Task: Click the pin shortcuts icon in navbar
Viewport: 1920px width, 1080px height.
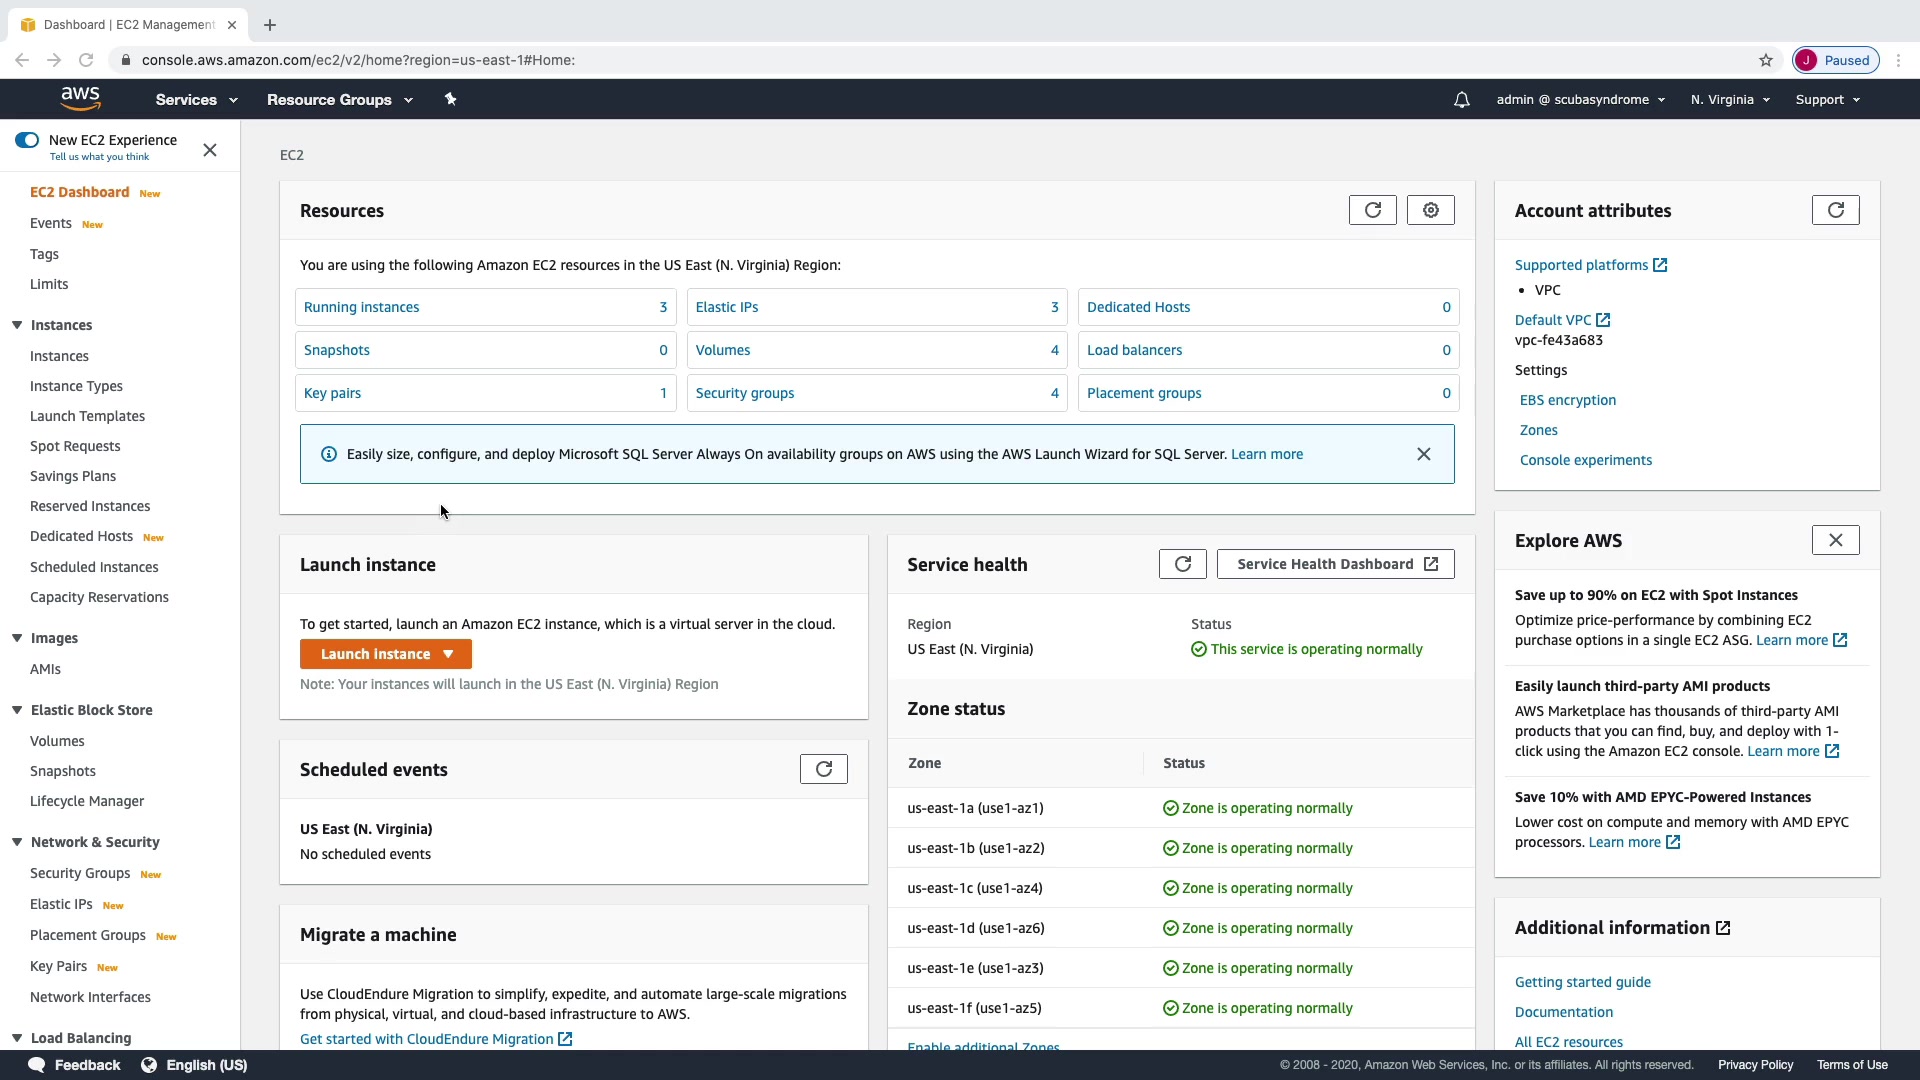Action: click(450, 99)
